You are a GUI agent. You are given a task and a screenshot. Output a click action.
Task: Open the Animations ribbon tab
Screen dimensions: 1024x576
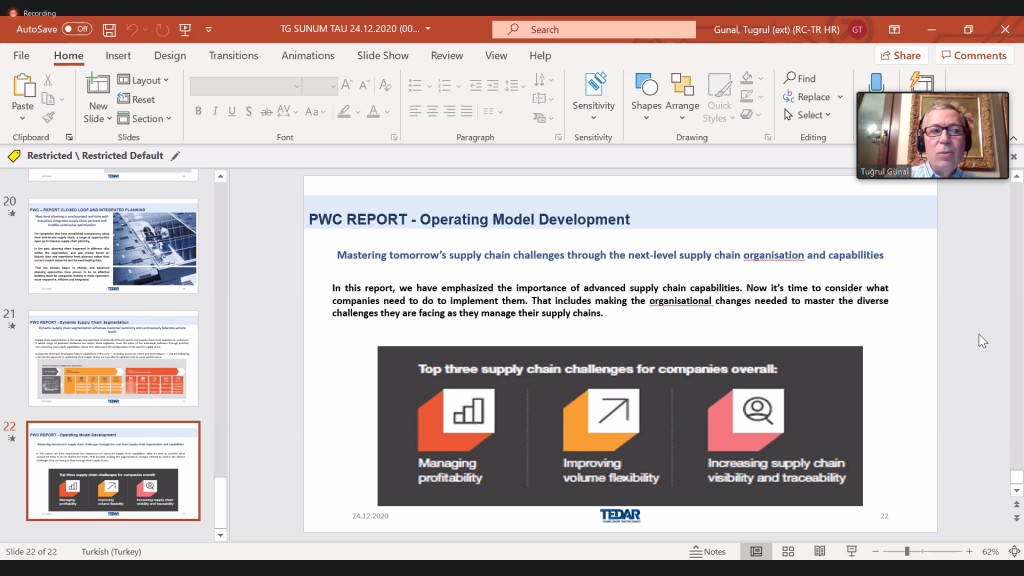point(308,56)
